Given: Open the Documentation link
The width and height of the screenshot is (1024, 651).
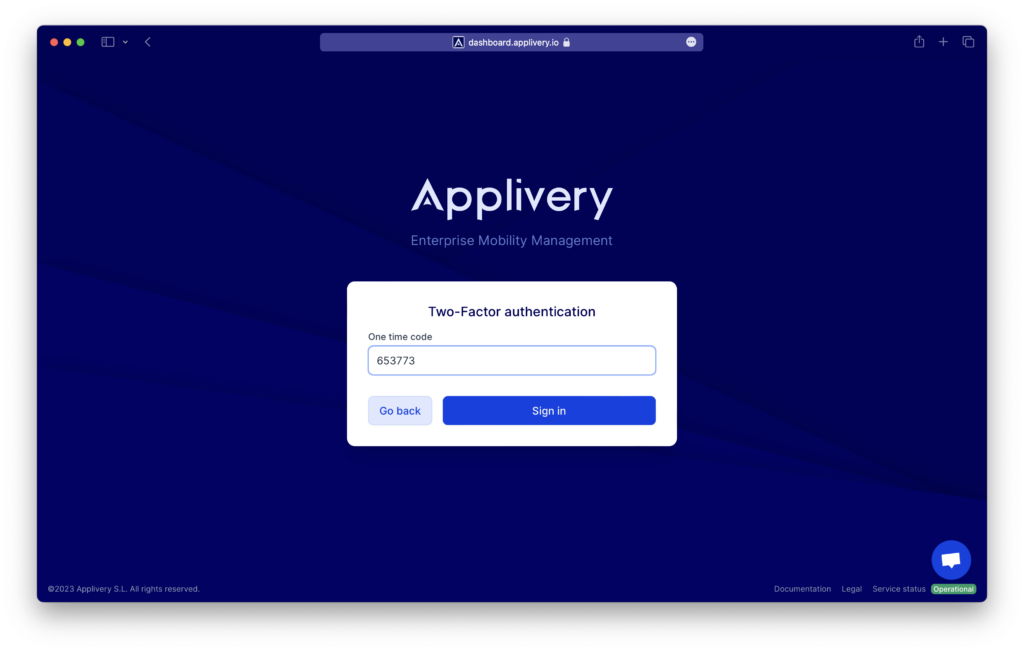Looking at the screenshot, I should (x=803, y=589).
